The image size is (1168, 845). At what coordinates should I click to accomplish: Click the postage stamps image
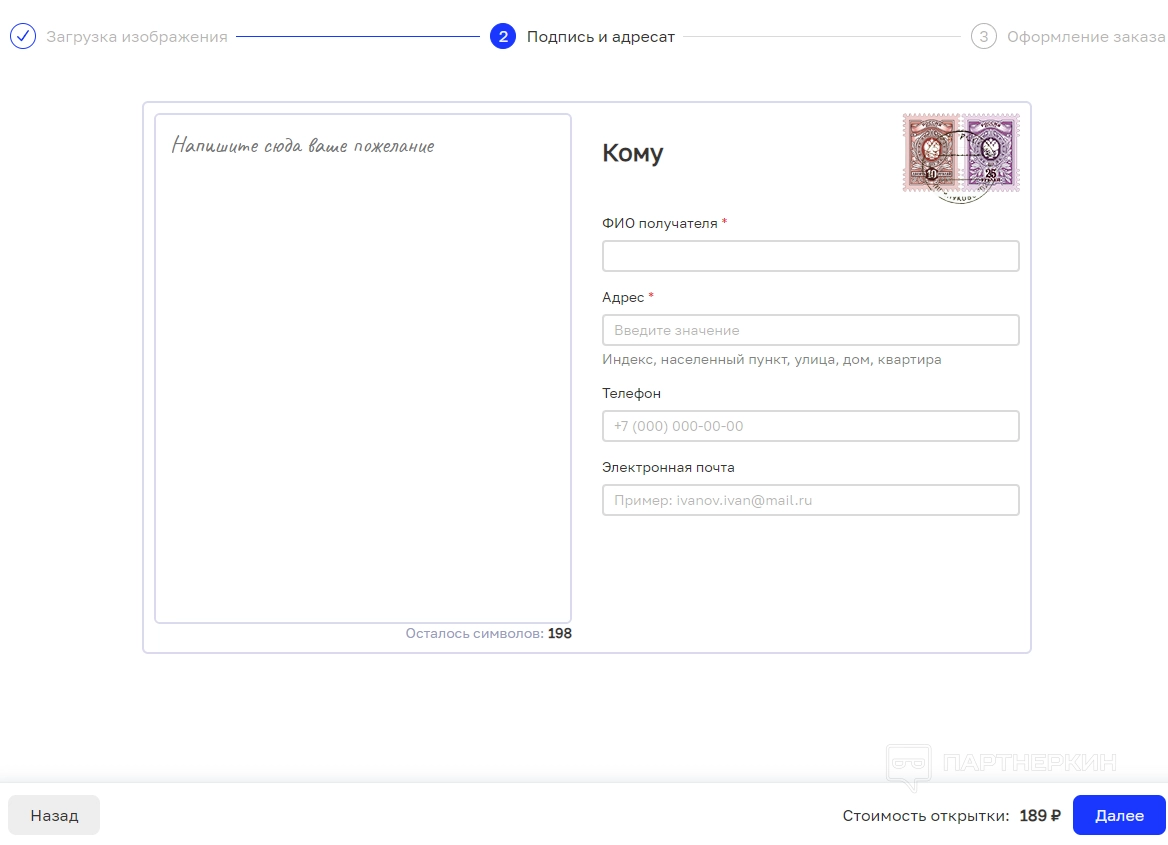(x=961, y=158)
